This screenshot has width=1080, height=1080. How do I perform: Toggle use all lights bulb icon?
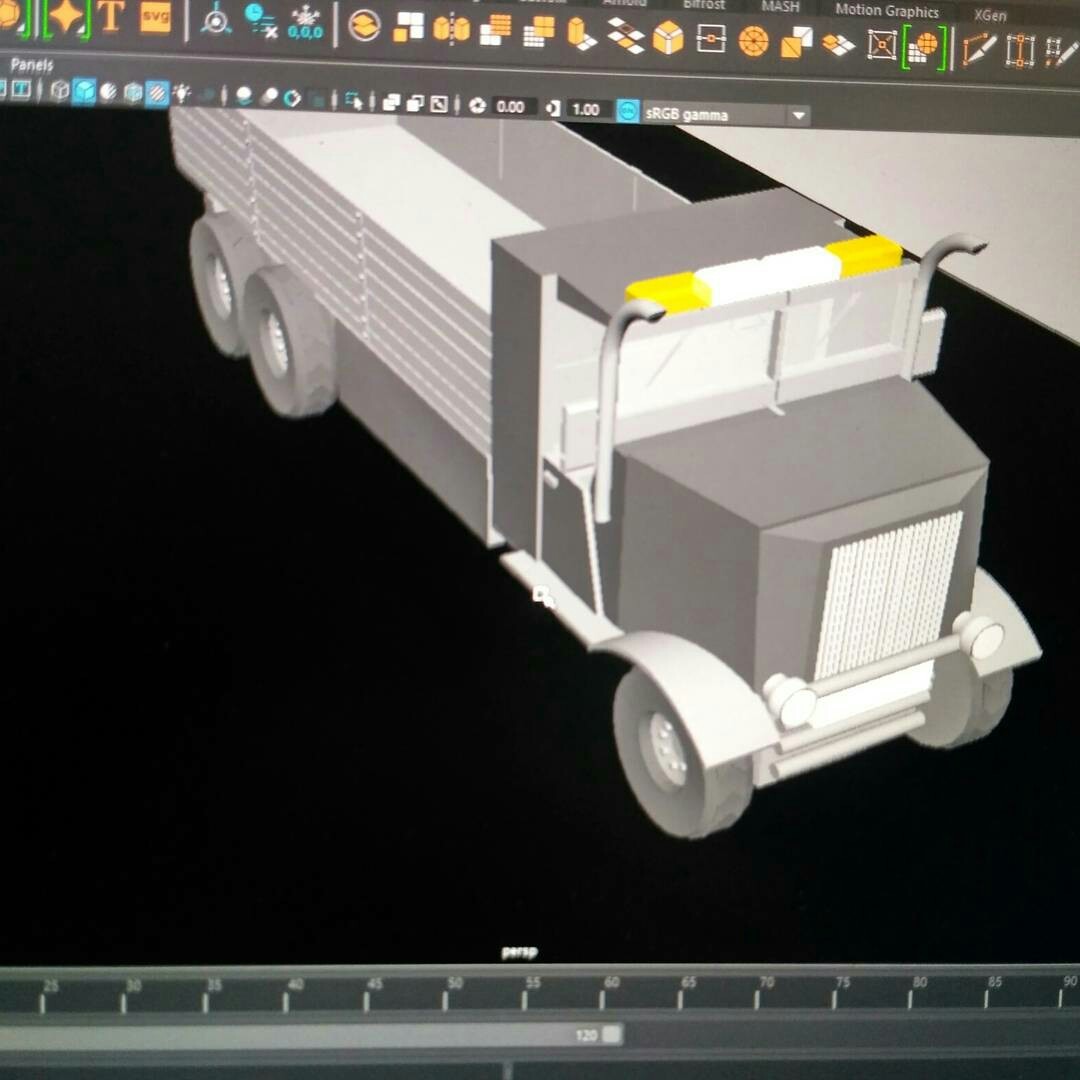coord(182,94)
